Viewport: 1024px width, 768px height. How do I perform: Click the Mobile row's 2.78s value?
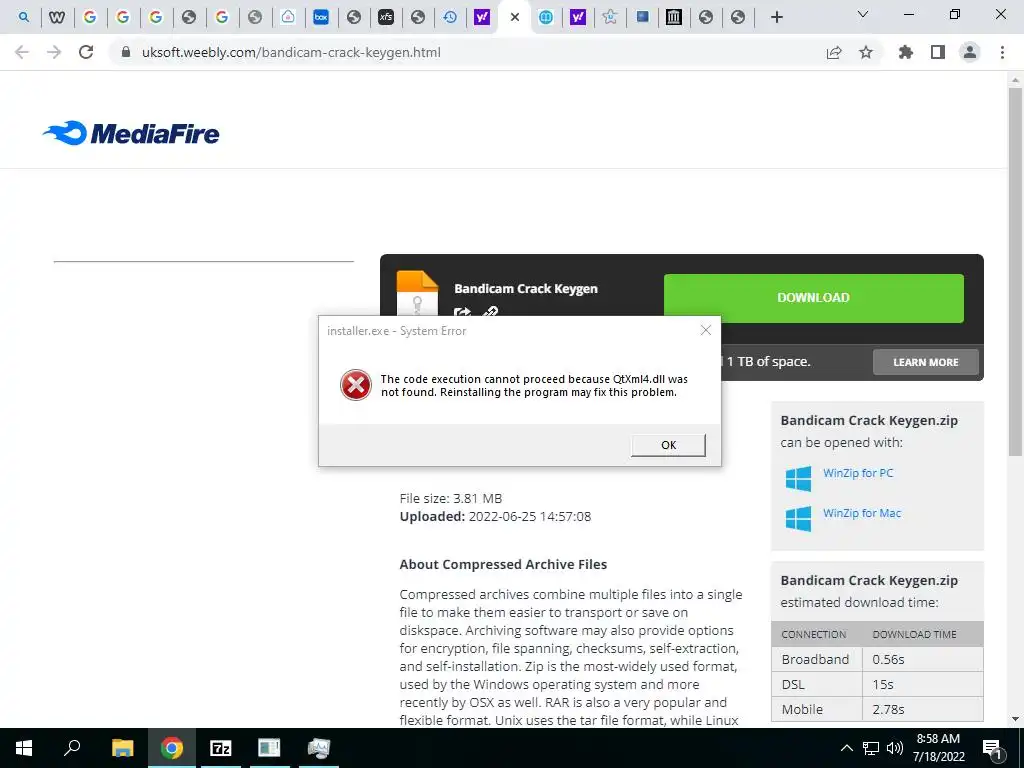pos(888,709)
